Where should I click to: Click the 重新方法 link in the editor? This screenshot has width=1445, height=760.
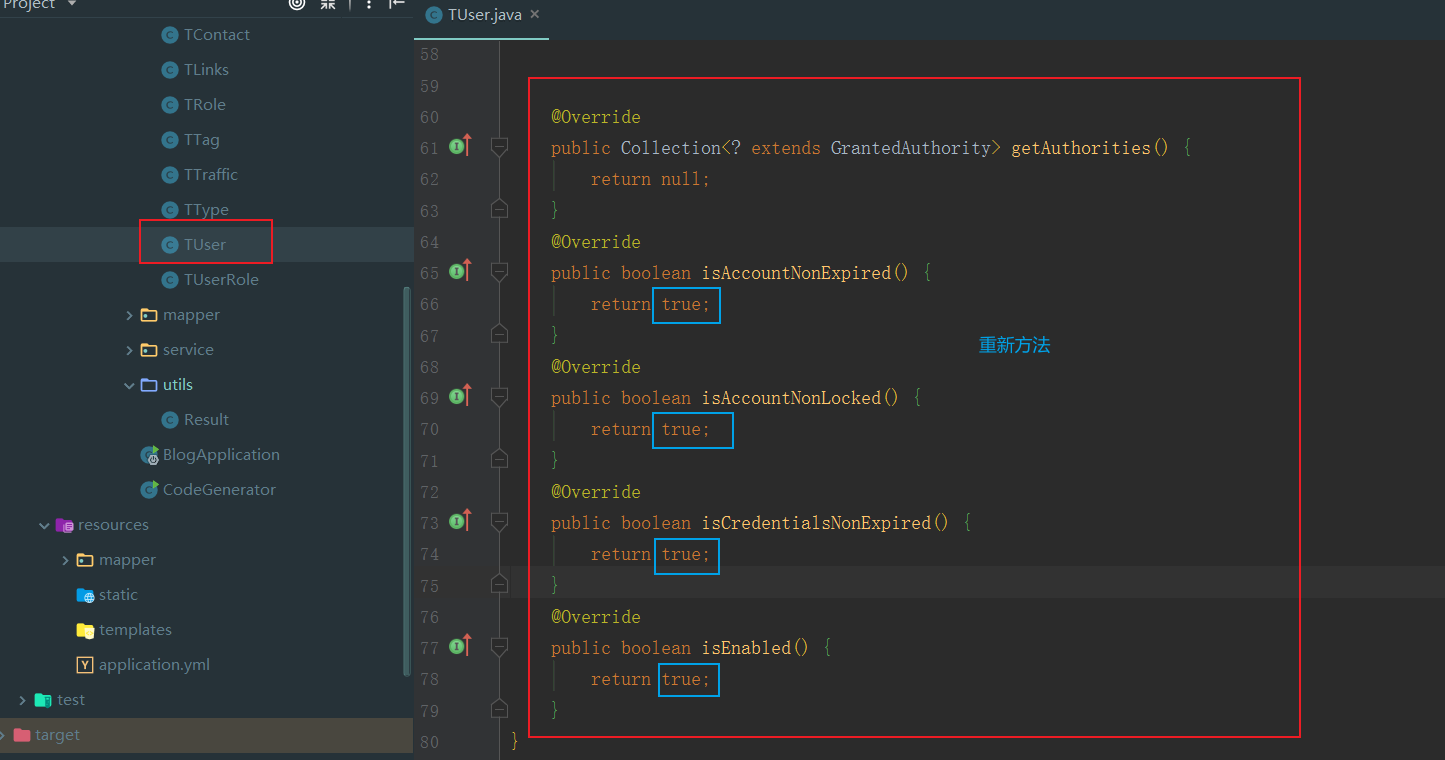click(1014, 344)
